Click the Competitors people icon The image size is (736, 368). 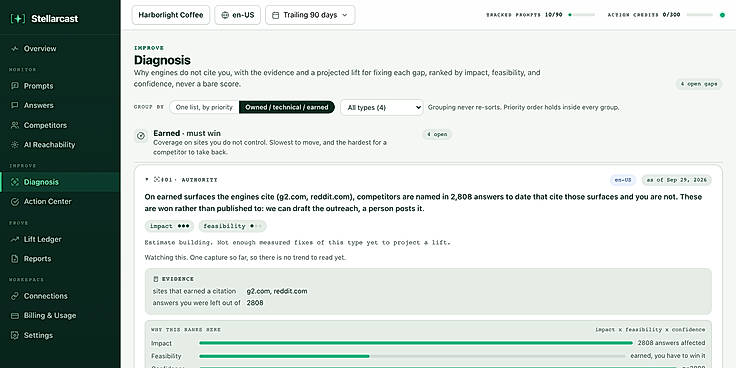(x=15, y=125)
